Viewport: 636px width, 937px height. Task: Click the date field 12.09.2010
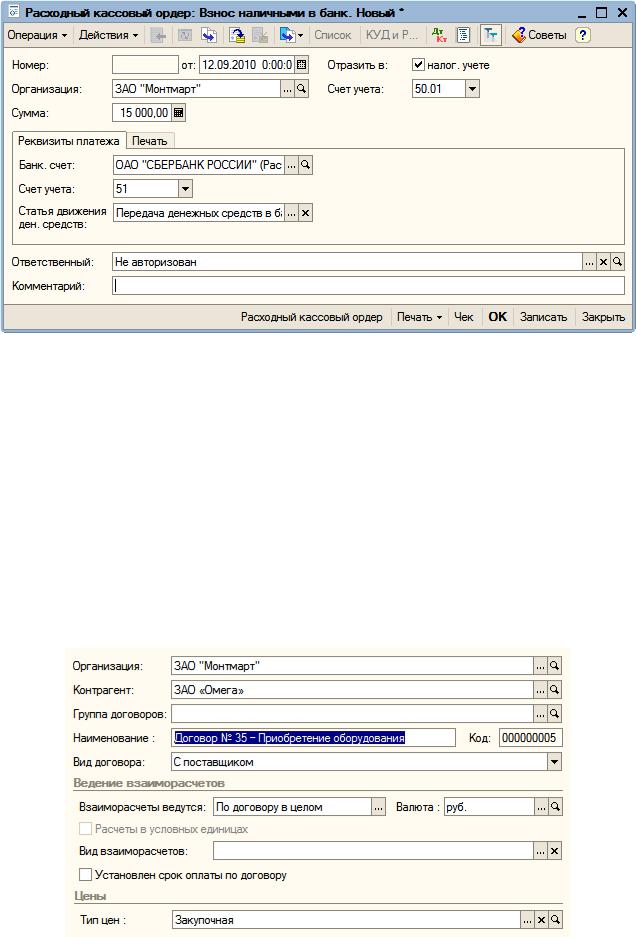point(247,65)
